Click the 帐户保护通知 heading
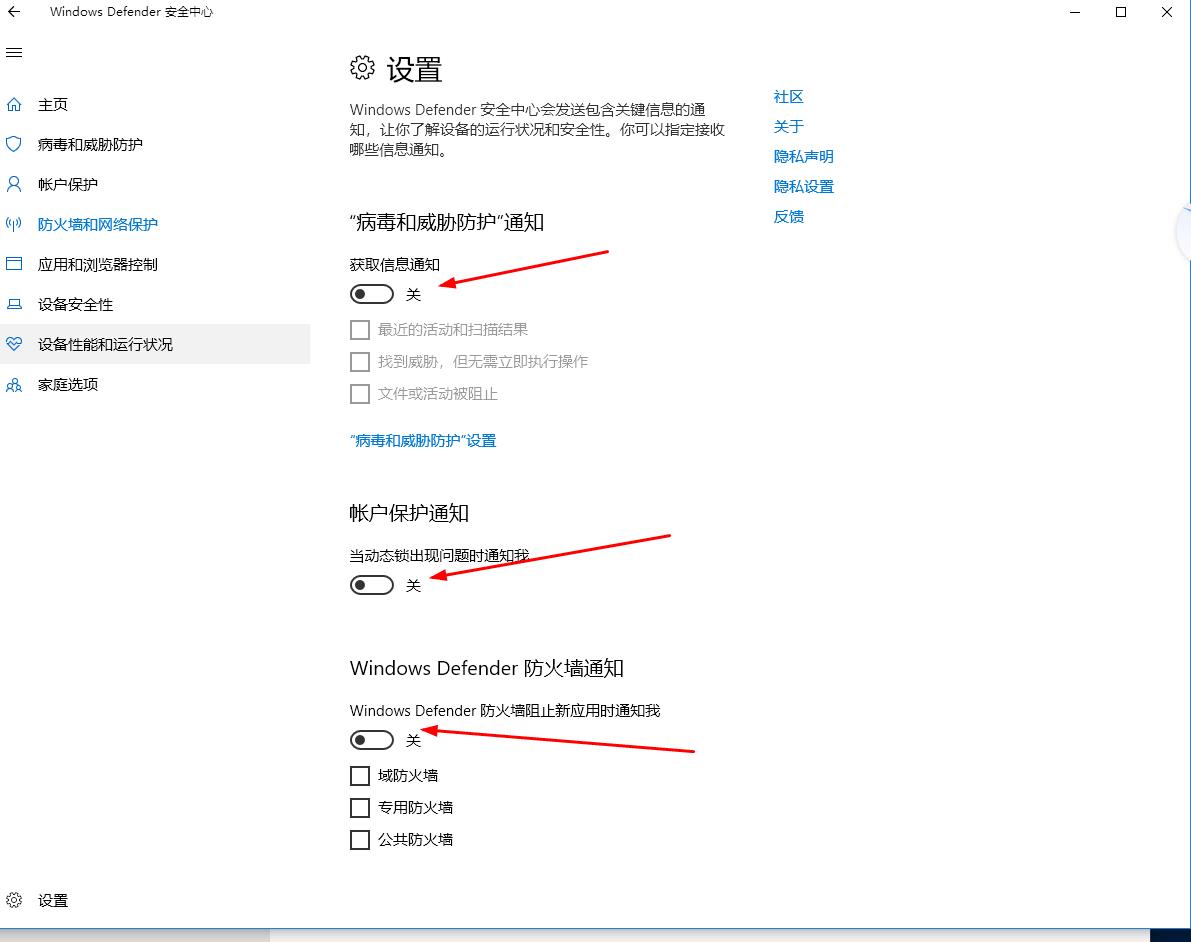This screenshot has width=1191, height=942. (409, 514)
